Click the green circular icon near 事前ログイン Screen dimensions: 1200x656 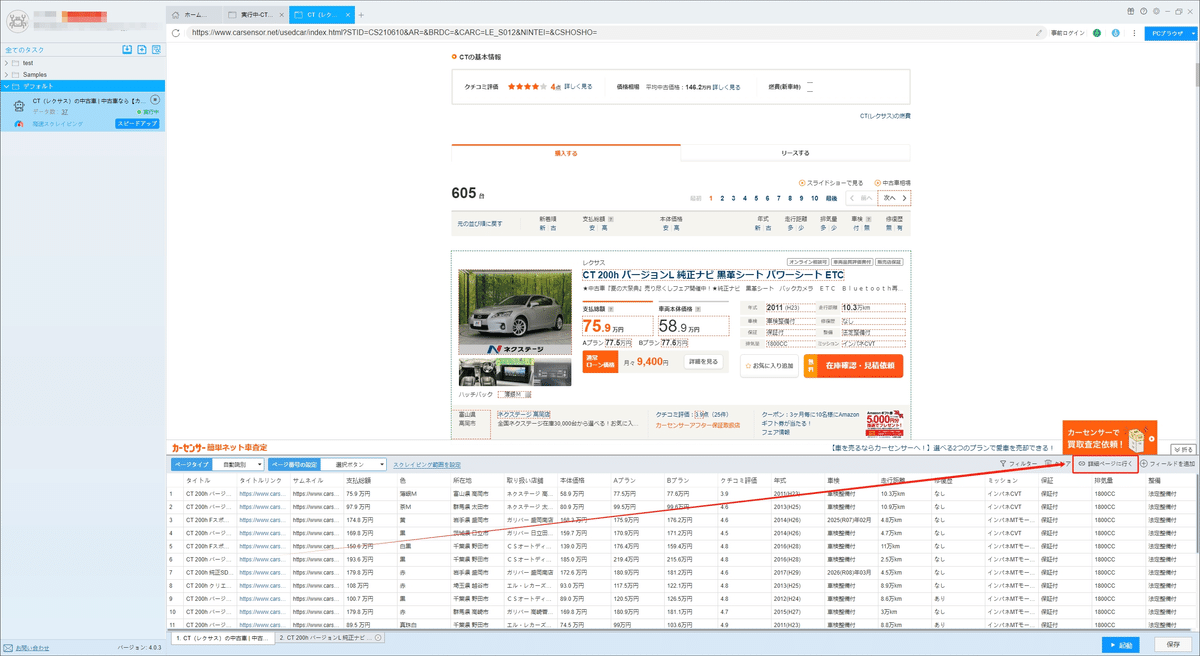pyautogui.click(x=1097, y=32)
